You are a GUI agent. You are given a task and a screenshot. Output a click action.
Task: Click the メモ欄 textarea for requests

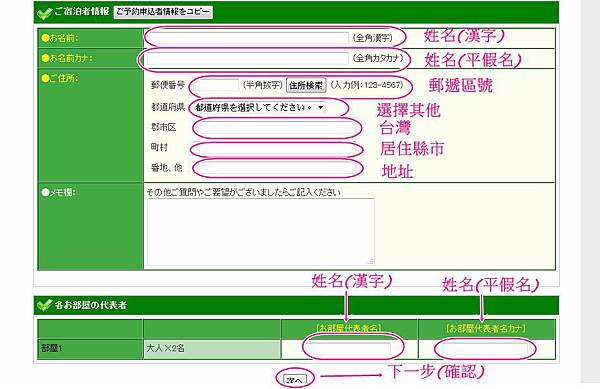[x=261, y=231]
